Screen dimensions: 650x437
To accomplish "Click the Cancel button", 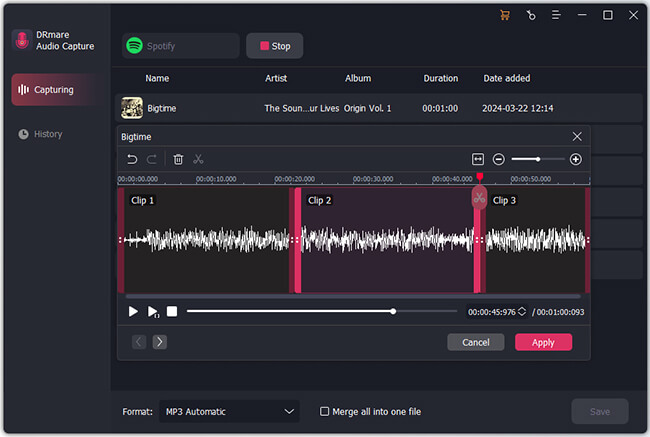I will click(476, 342).
